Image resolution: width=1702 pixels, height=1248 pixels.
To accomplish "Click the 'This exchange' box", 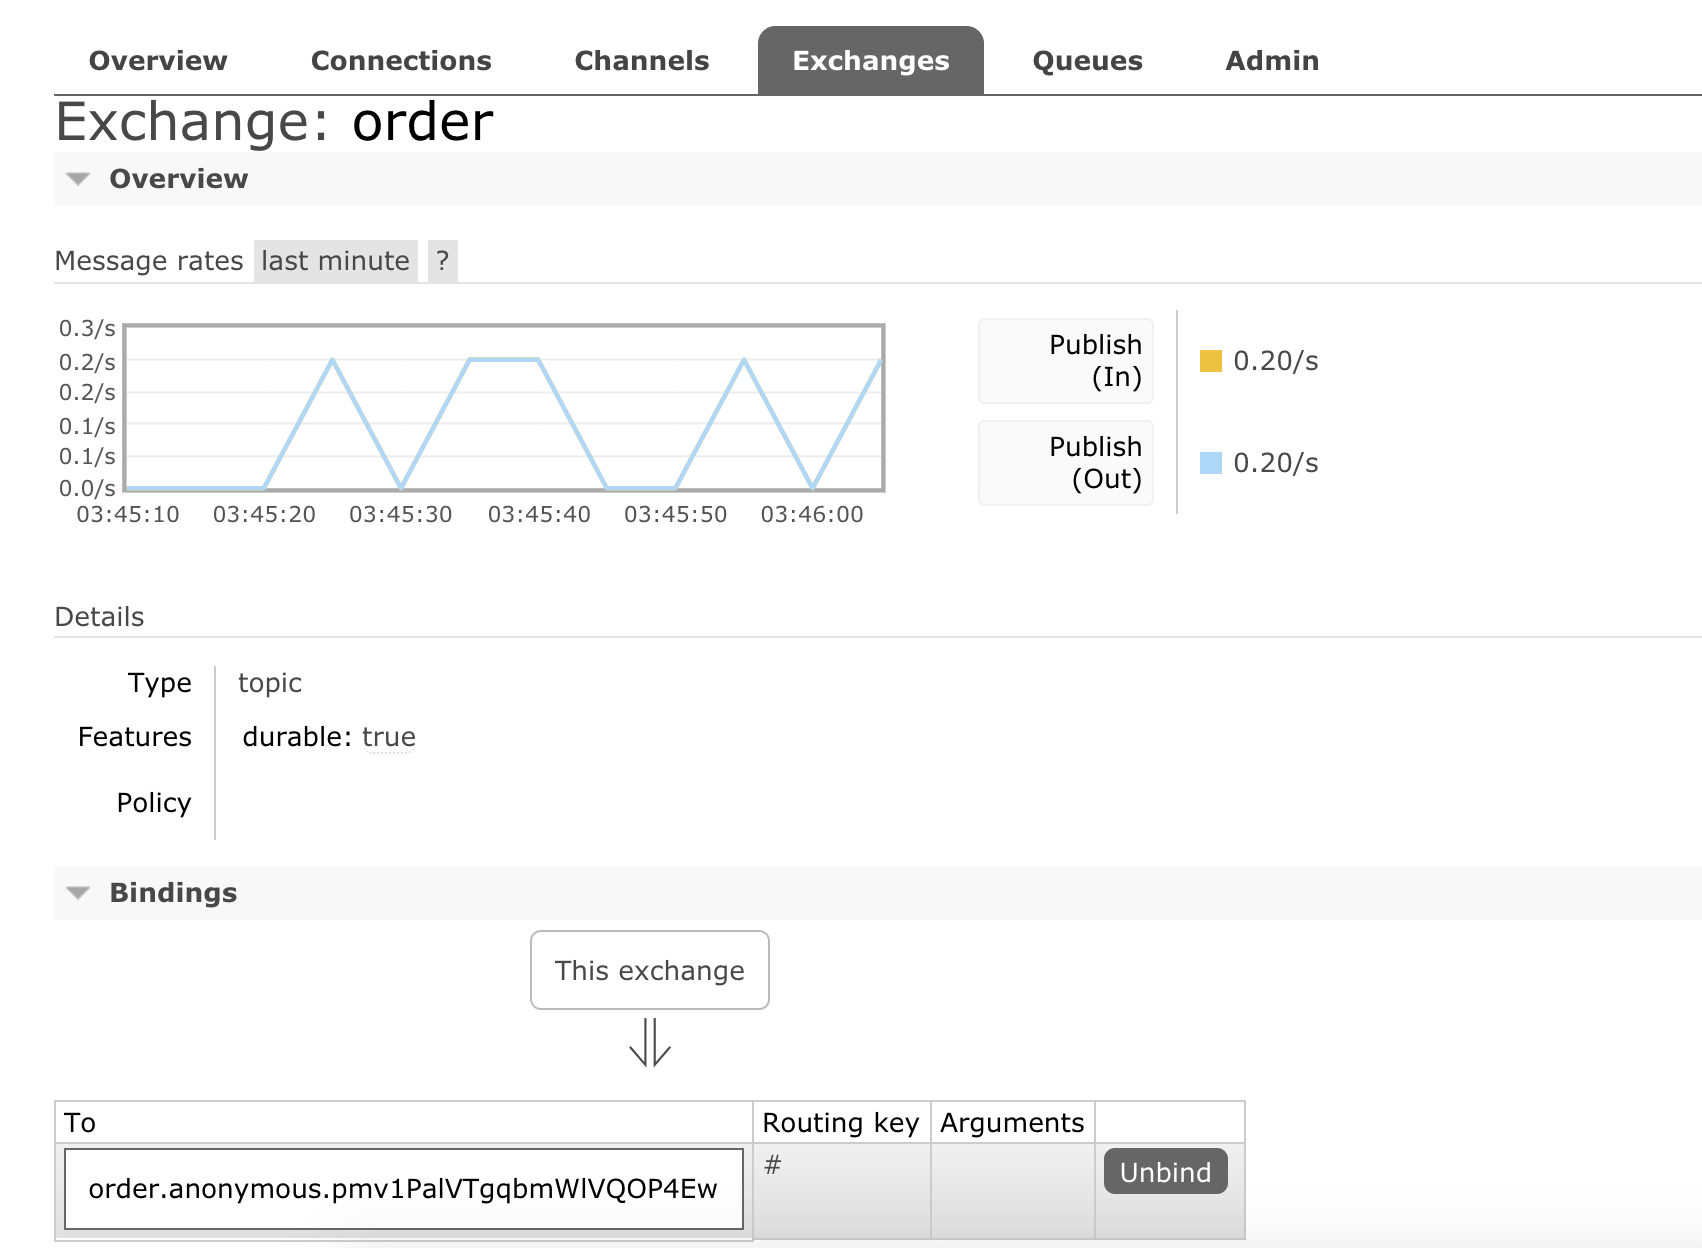I will coord(649,970).
